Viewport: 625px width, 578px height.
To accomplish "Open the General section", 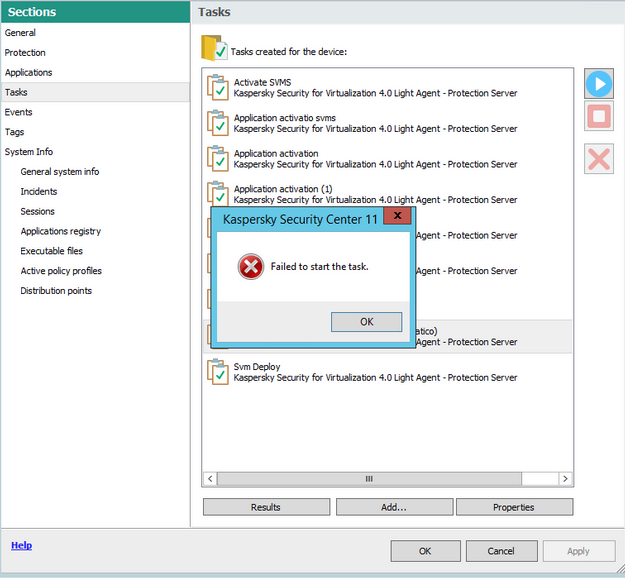I will (20, 33).
